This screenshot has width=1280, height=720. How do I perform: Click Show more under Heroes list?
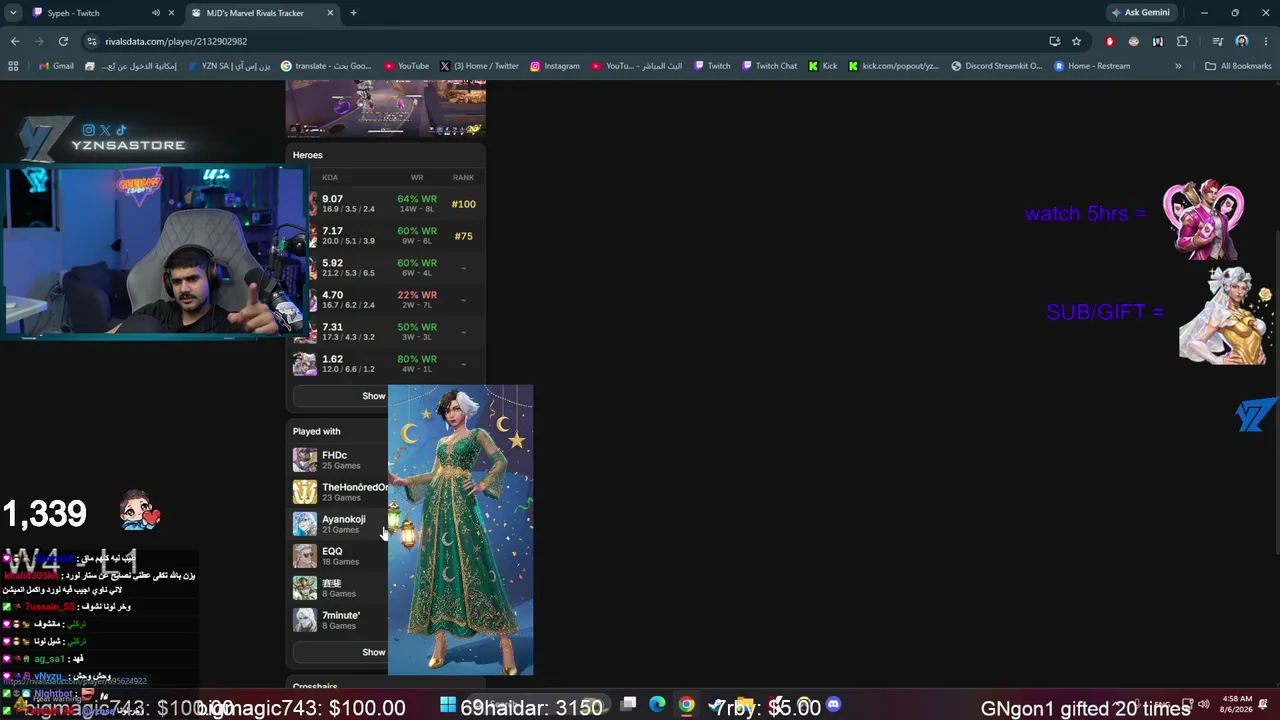(373, 396)
